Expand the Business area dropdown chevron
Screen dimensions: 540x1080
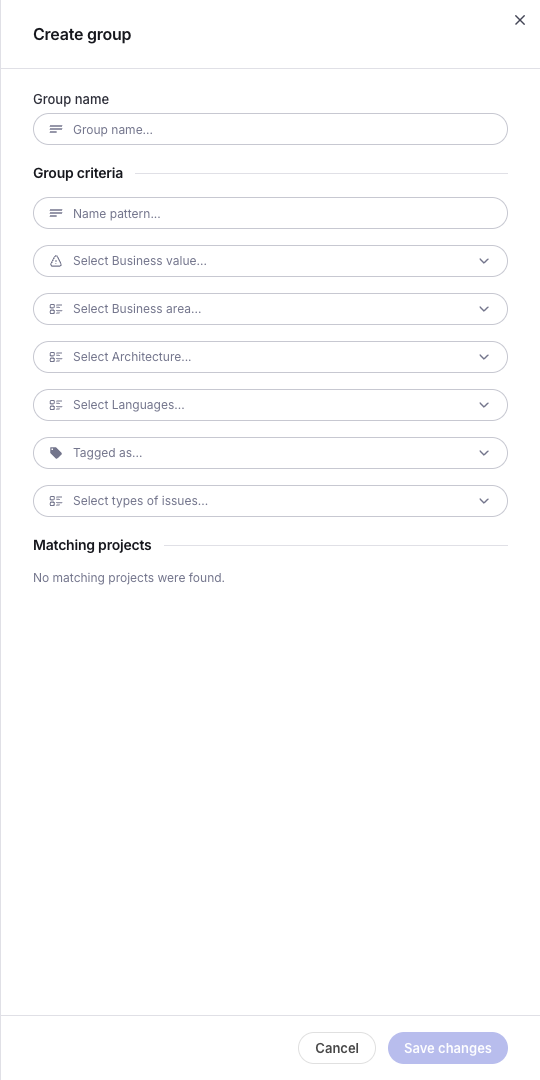tap(484, 309)
